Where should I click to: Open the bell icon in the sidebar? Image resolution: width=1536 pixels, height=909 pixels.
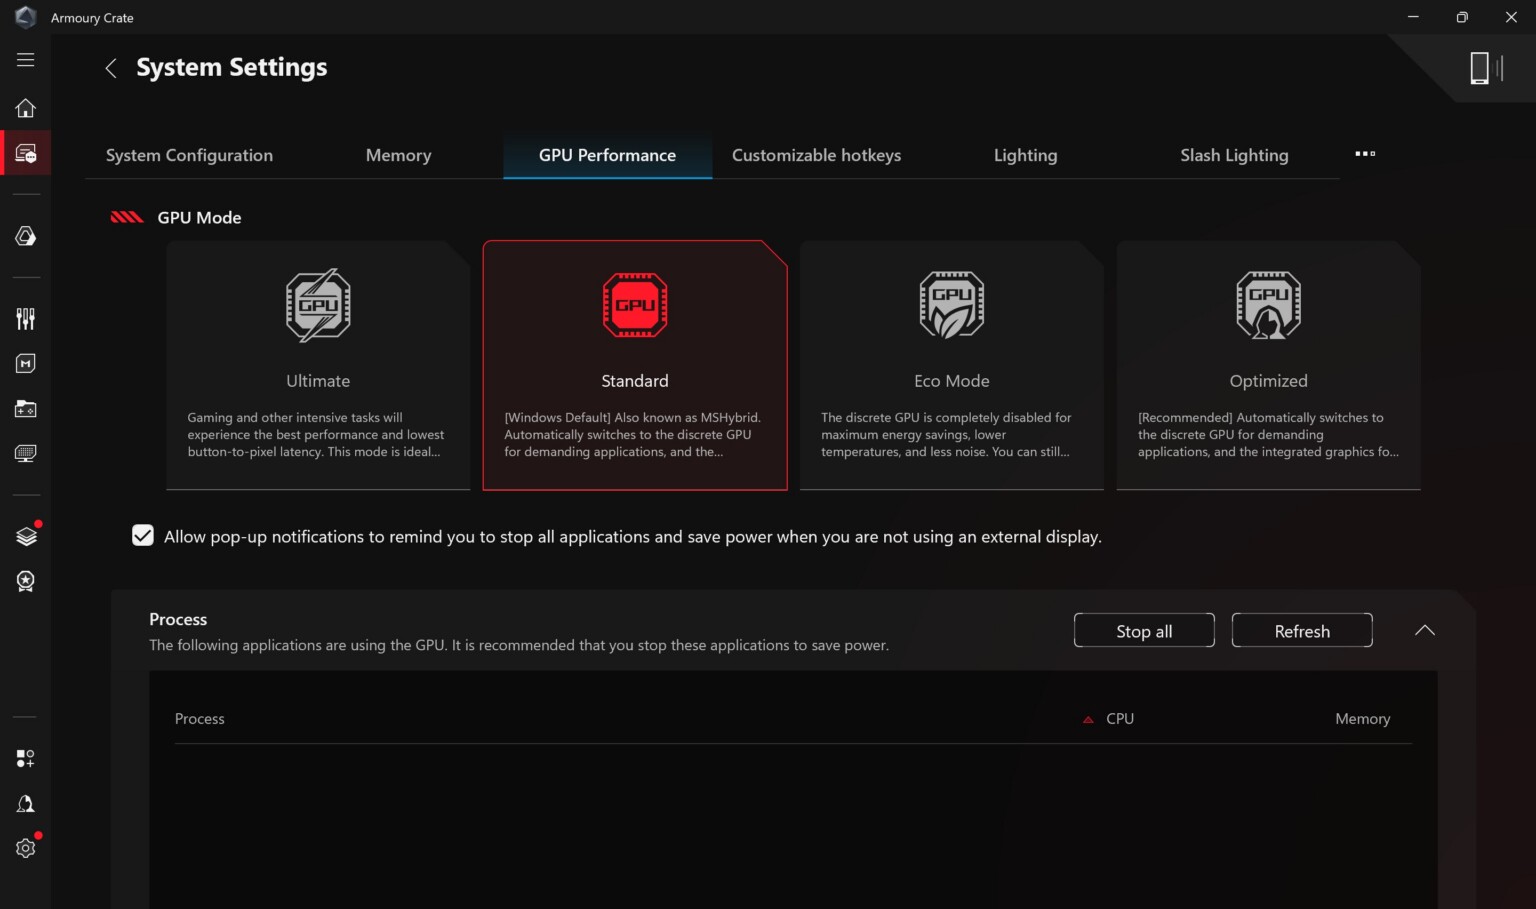(26, 804)
